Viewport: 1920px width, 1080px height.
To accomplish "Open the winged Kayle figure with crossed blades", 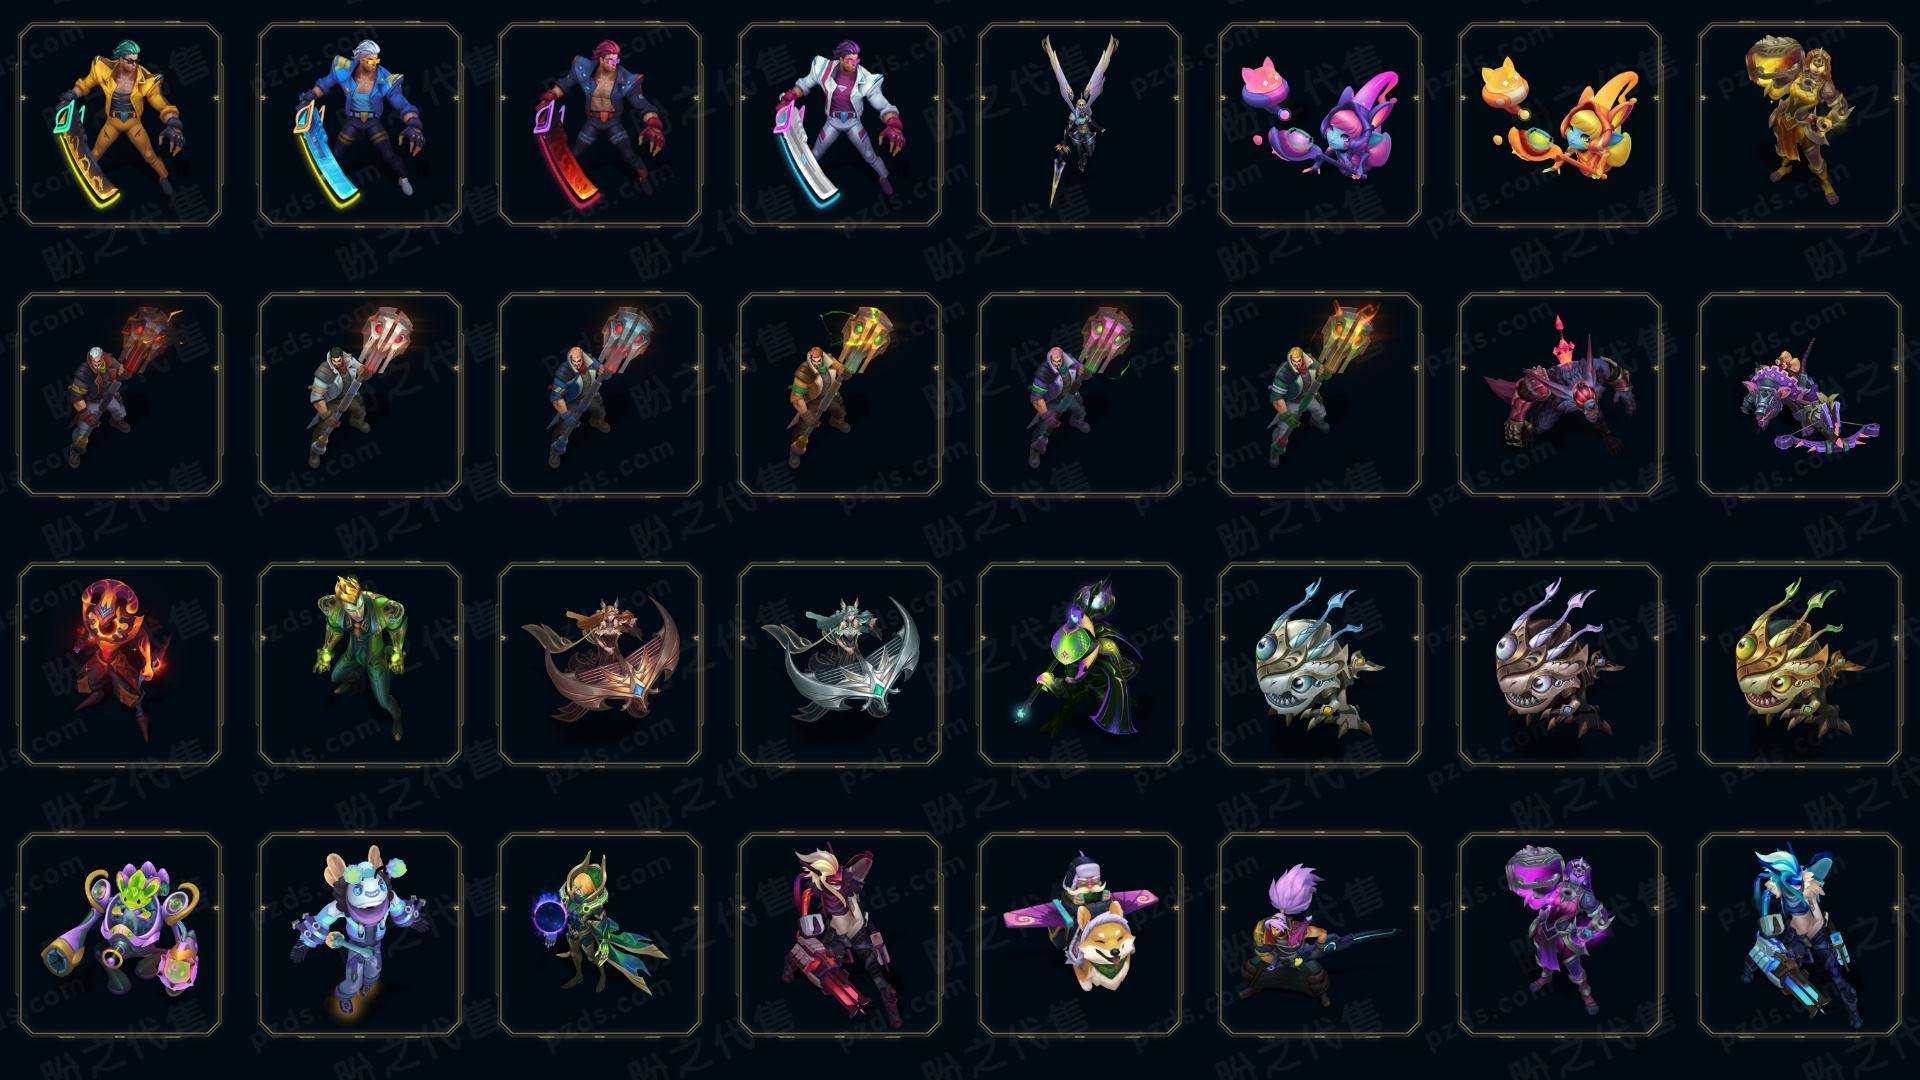I will tap(1080, 125).
